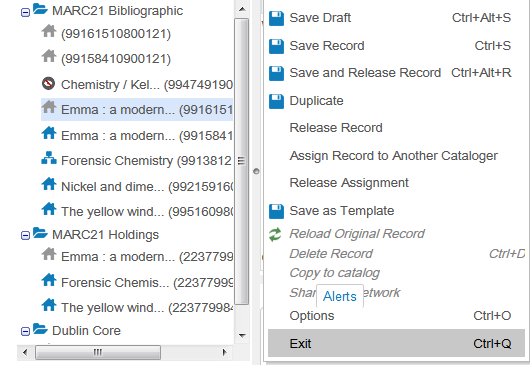Collapse the MARC21 Bibliographic folder
This screenshot has width=530, height=365.
click(x=25, y=13)
